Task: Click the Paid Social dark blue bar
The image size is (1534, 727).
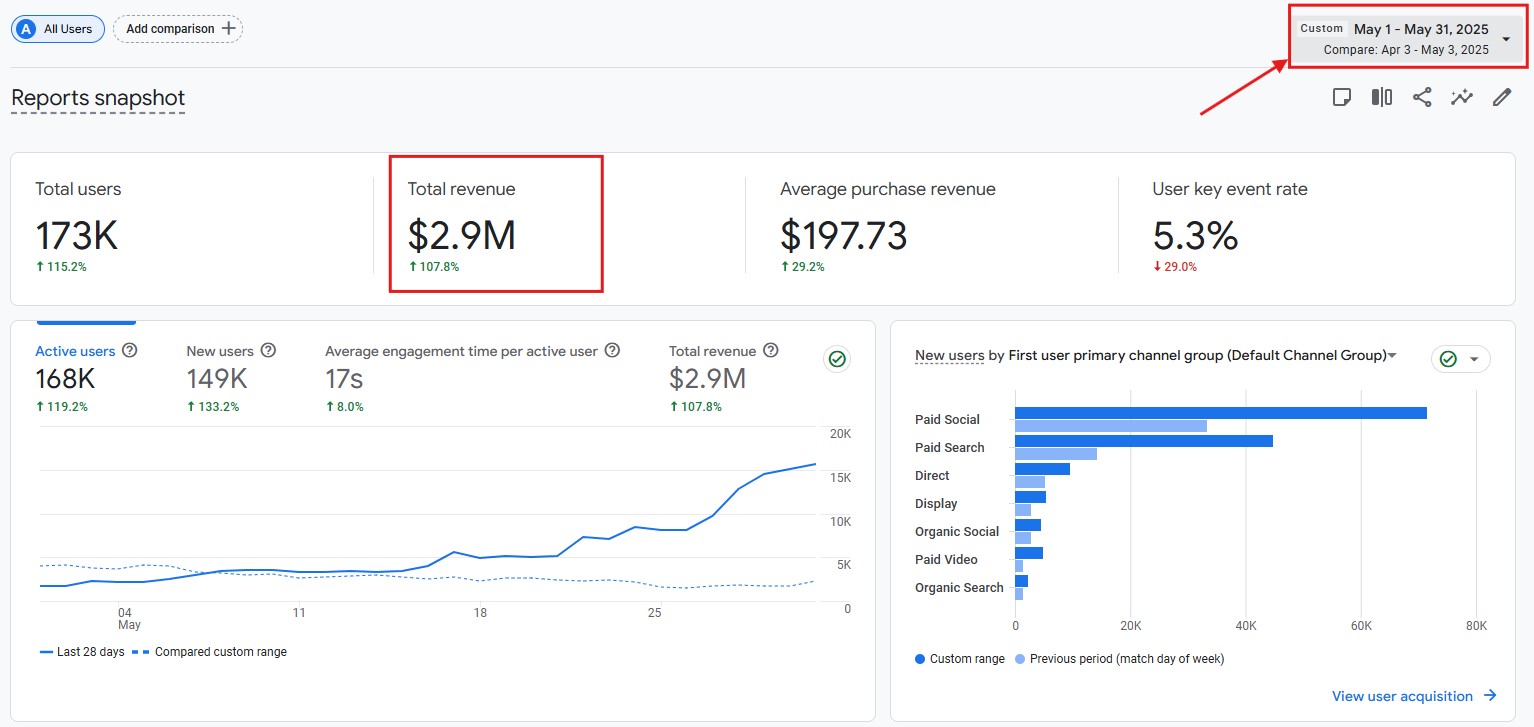Action: (1221, 413)
